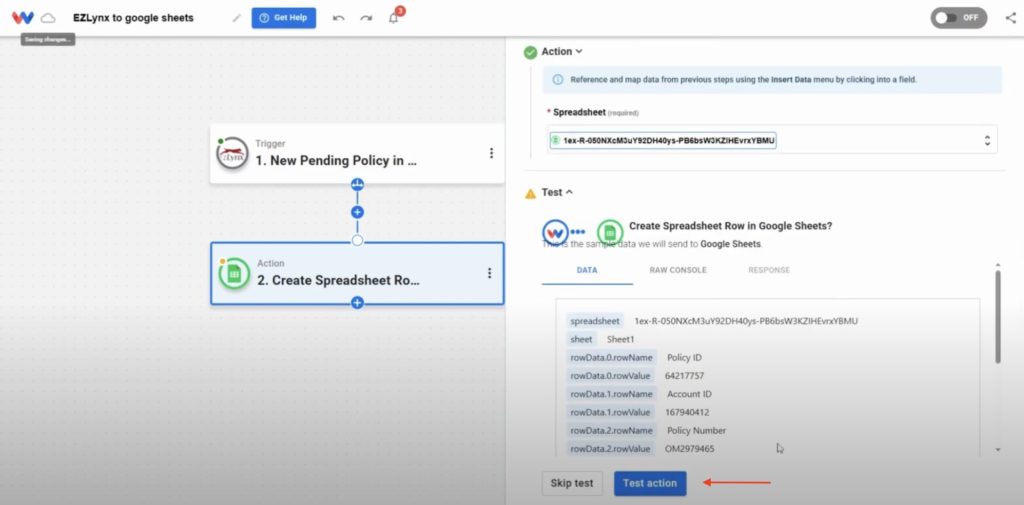Click the EZLynx trigger app icon

pyautogui.click(x=232, y=154)
